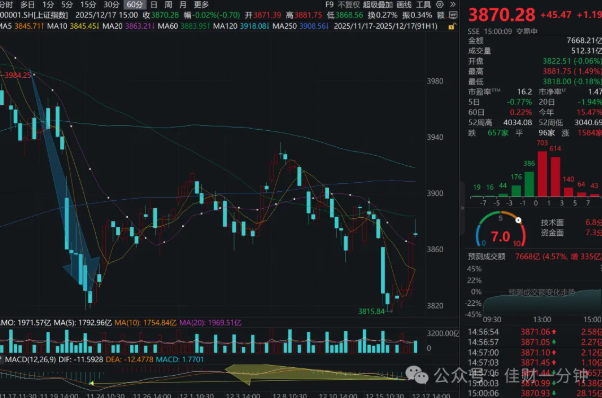Open the 画线 drawing tools
Viewport: 602px width, 398px height.
[x=404, y=5]
